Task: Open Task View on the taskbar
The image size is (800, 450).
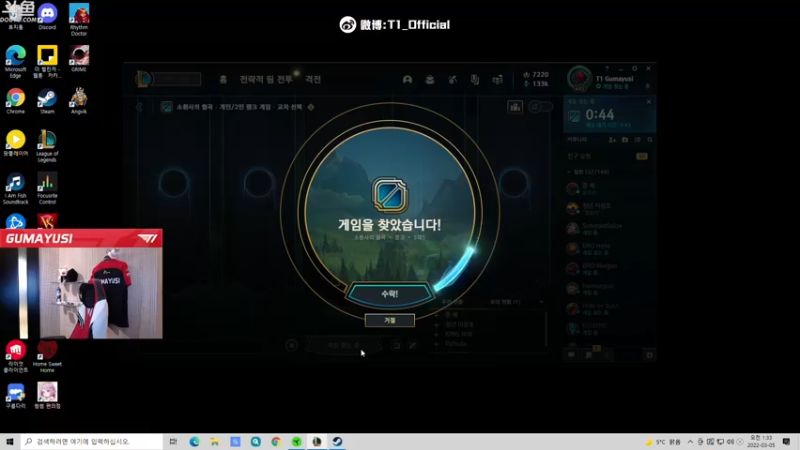Action: click(173, 441)
